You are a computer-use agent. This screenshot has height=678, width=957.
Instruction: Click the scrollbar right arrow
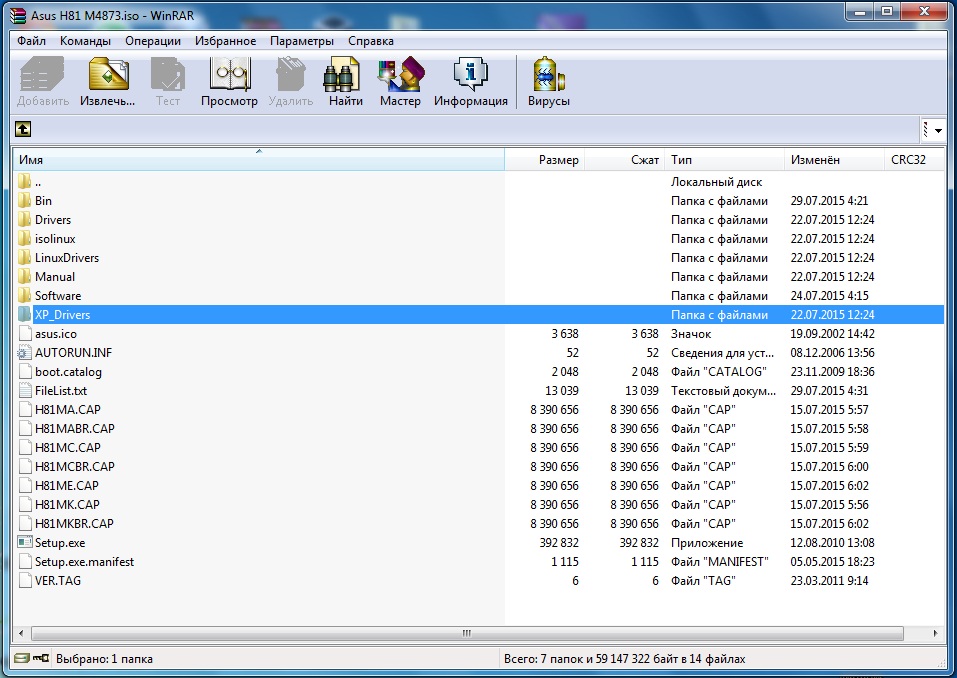pyautogui.click(x=935, y=633)
